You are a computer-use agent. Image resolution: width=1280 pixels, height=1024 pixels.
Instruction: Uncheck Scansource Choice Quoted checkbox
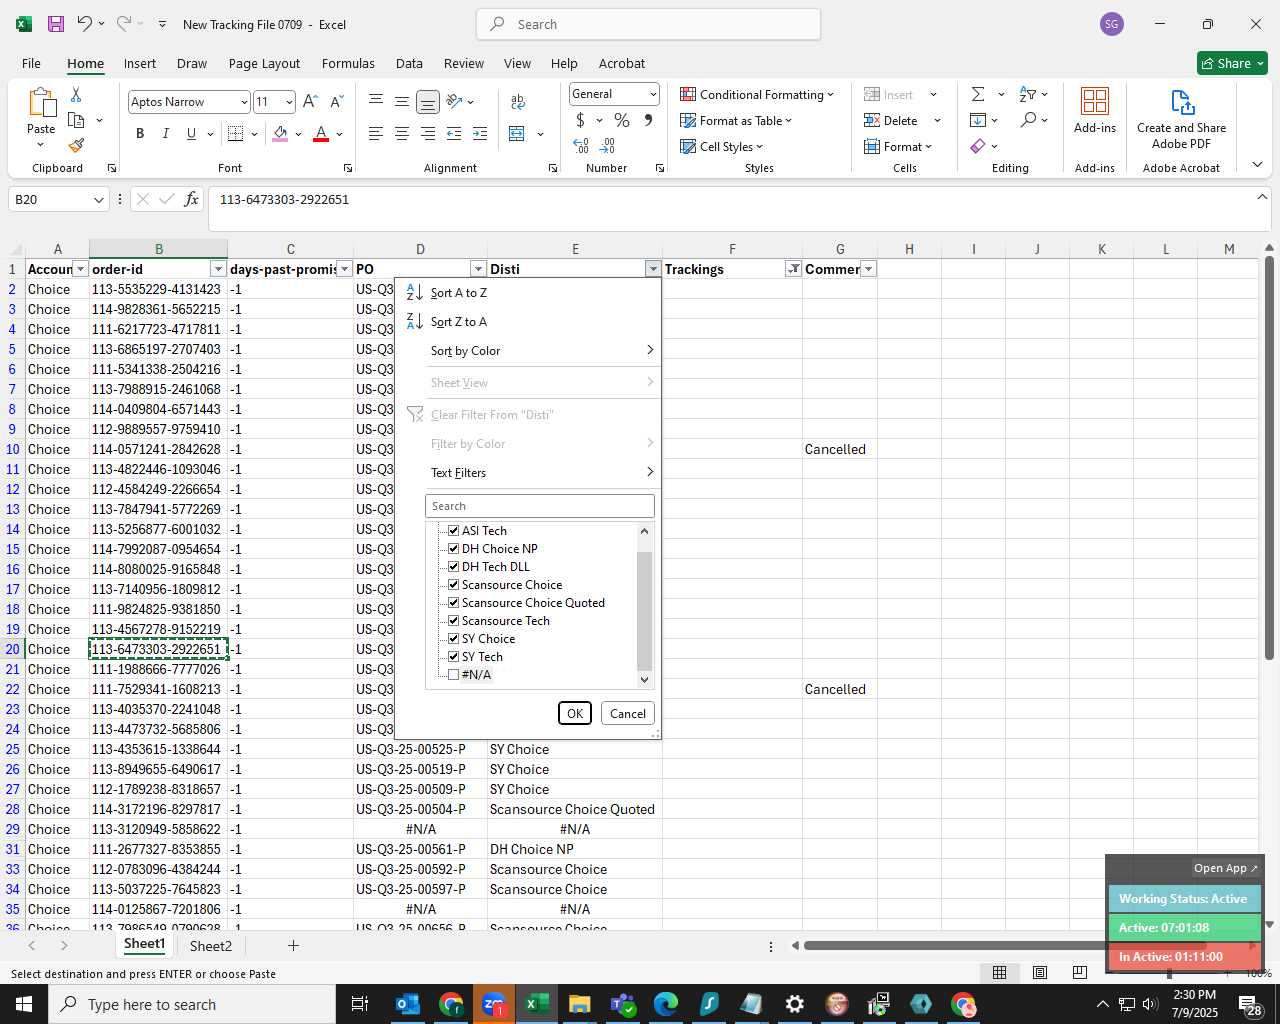[453, 602]
